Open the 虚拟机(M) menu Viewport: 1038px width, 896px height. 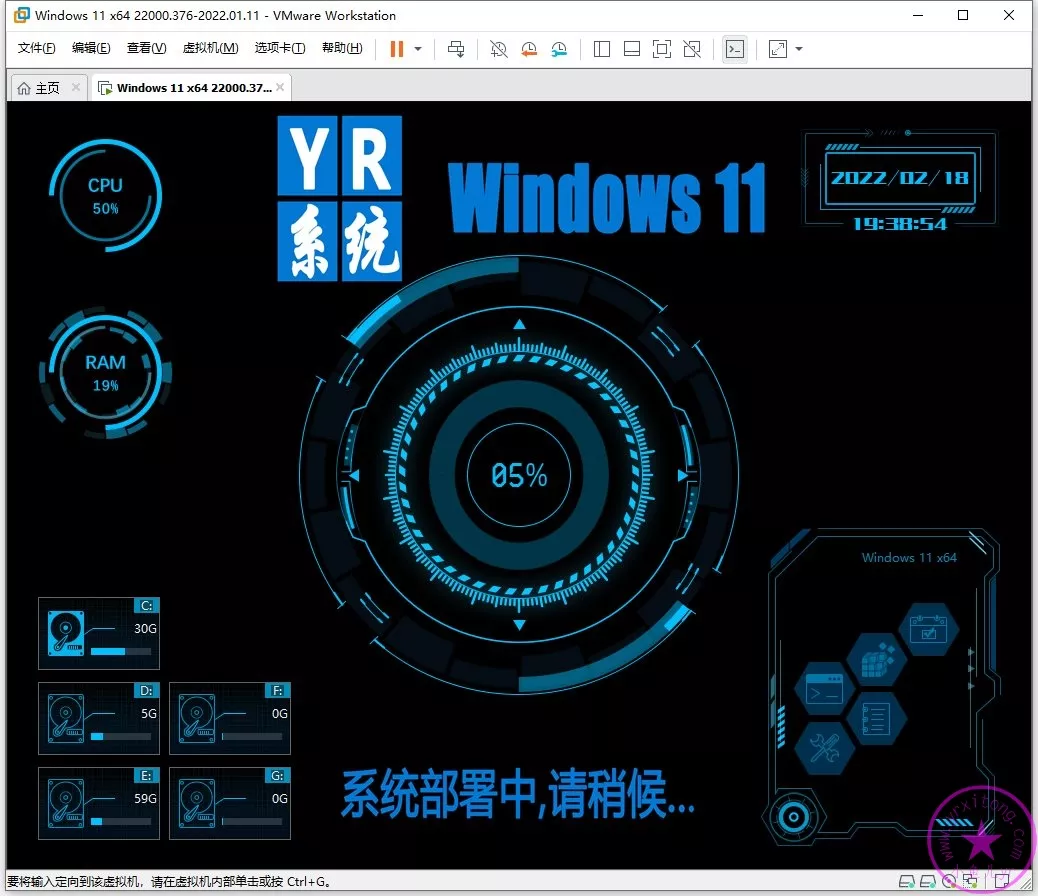210,49
